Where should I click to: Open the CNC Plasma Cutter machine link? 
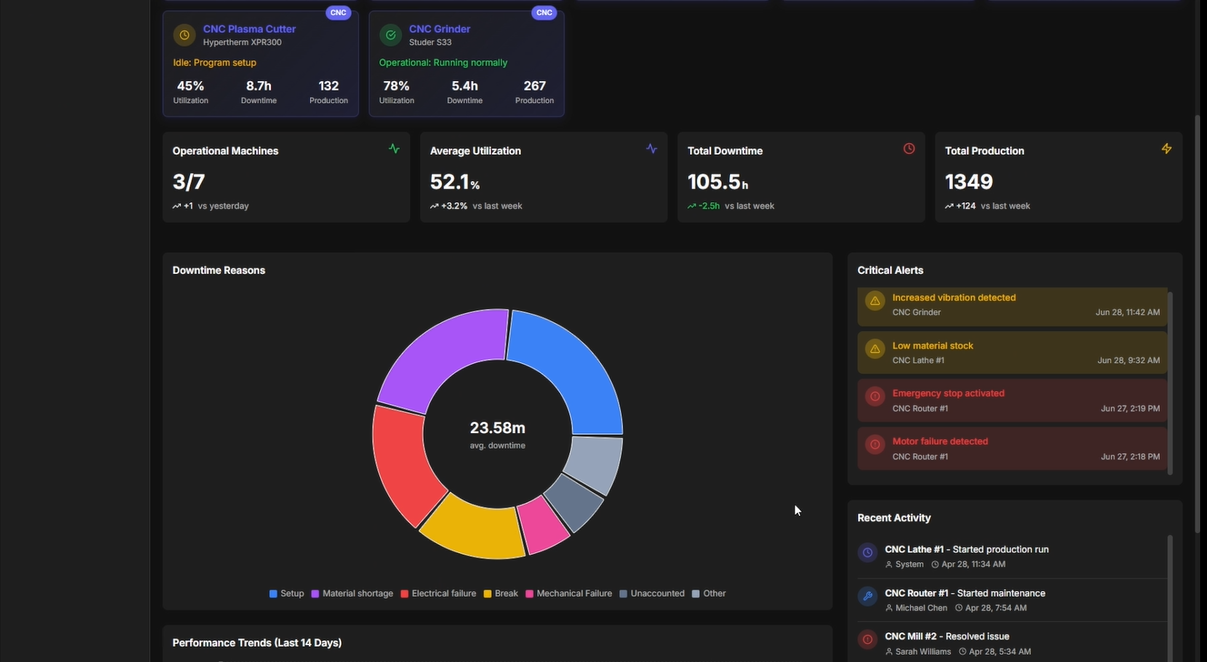tap(249, 29)
